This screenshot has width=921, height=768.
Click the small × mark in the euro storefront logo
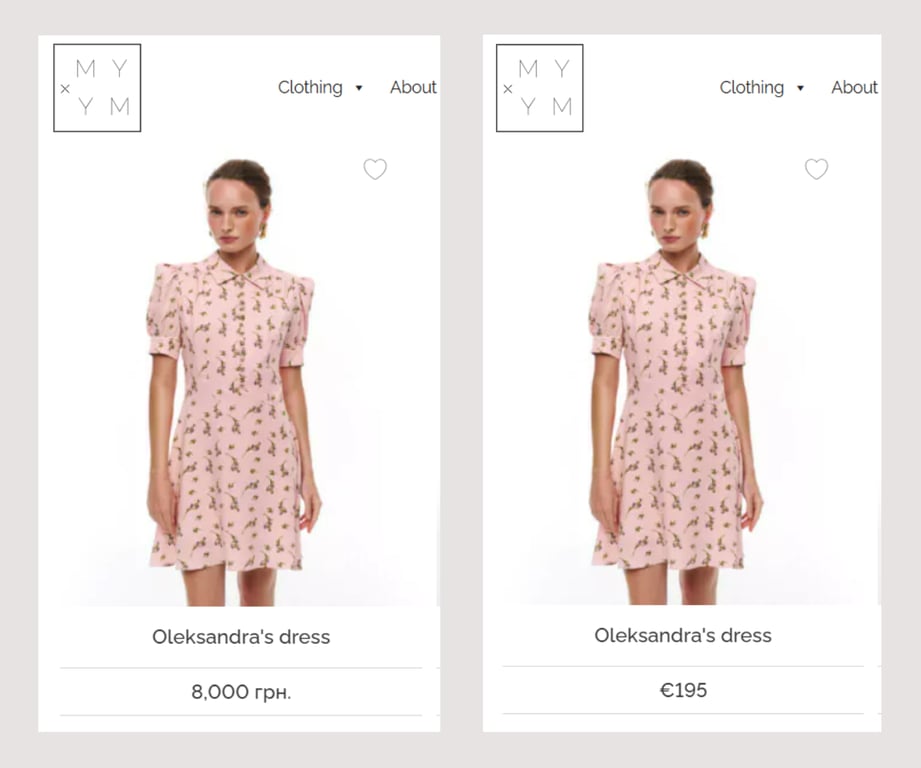tap(507, 89)
